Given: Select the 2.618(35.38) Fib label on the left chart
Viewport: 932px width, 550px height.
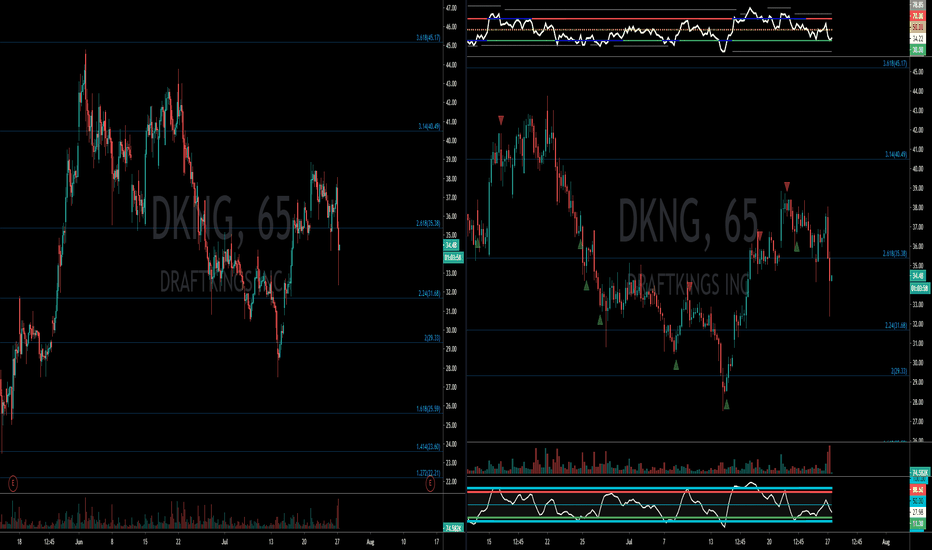Looking at the screenshot, I should (x=428, y=224).
